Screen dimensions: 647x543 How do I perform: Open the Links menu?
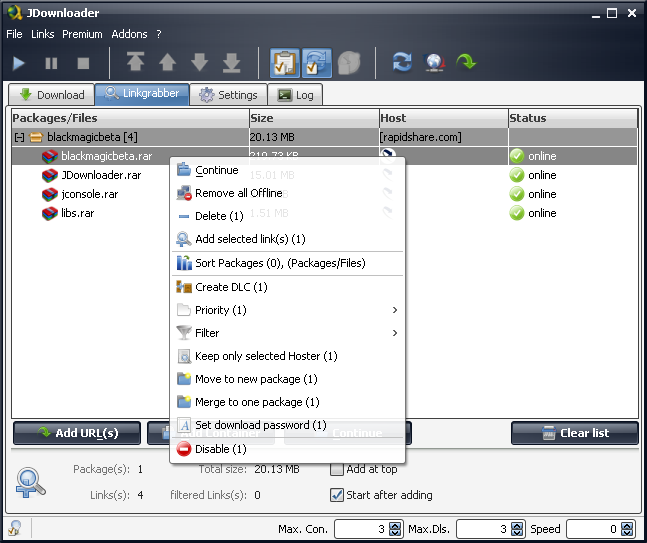43,34
